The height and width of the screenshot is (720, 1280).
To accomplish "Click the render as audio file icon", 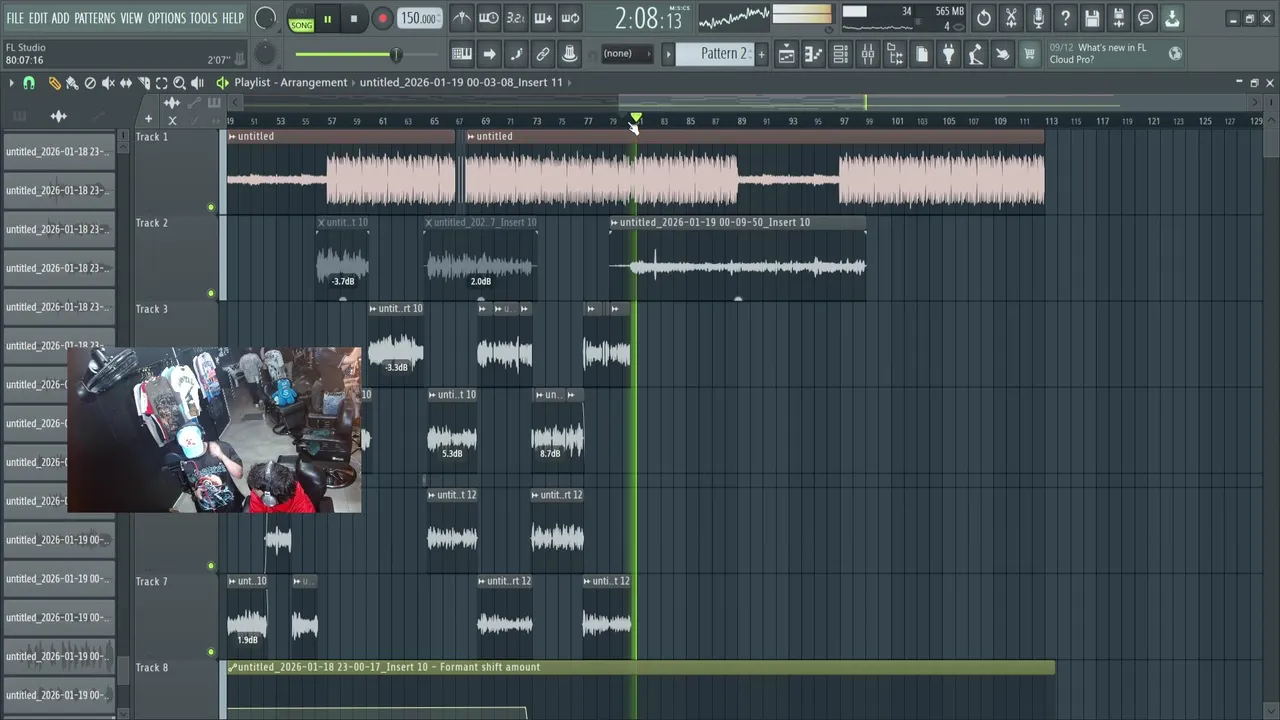I will (x=1119, y=18).
